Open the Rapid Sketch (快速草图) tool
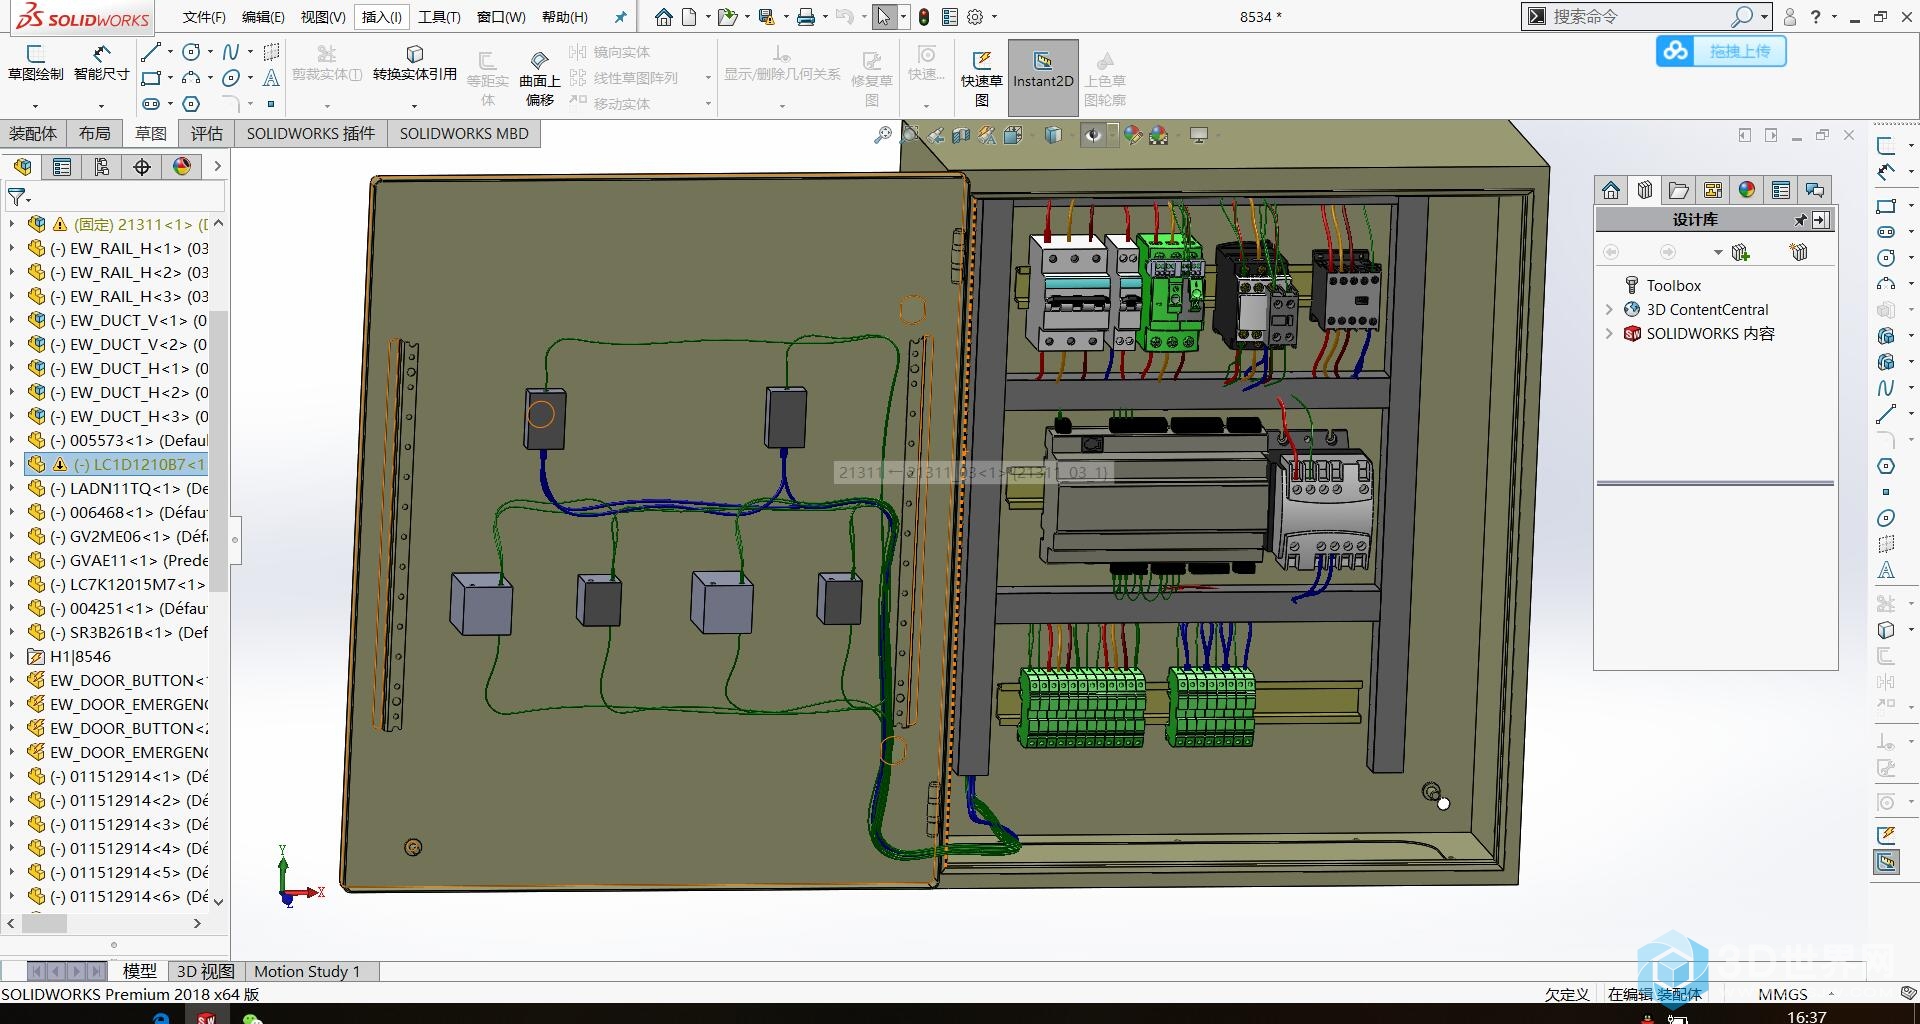 click(x=981, y=78)
